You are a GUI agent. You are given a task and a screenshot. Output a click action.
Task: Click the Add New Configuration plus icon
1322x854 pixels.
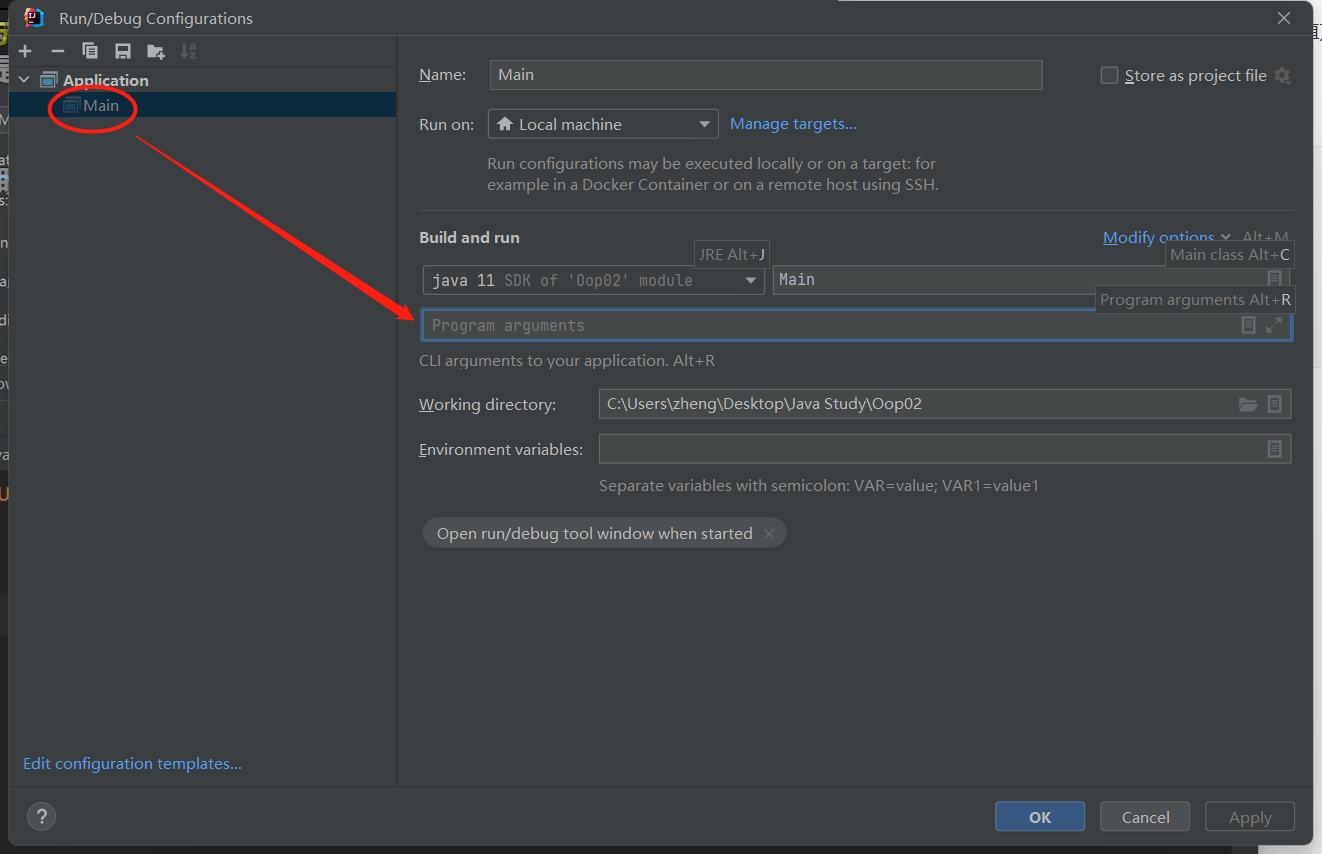[25, 51]
